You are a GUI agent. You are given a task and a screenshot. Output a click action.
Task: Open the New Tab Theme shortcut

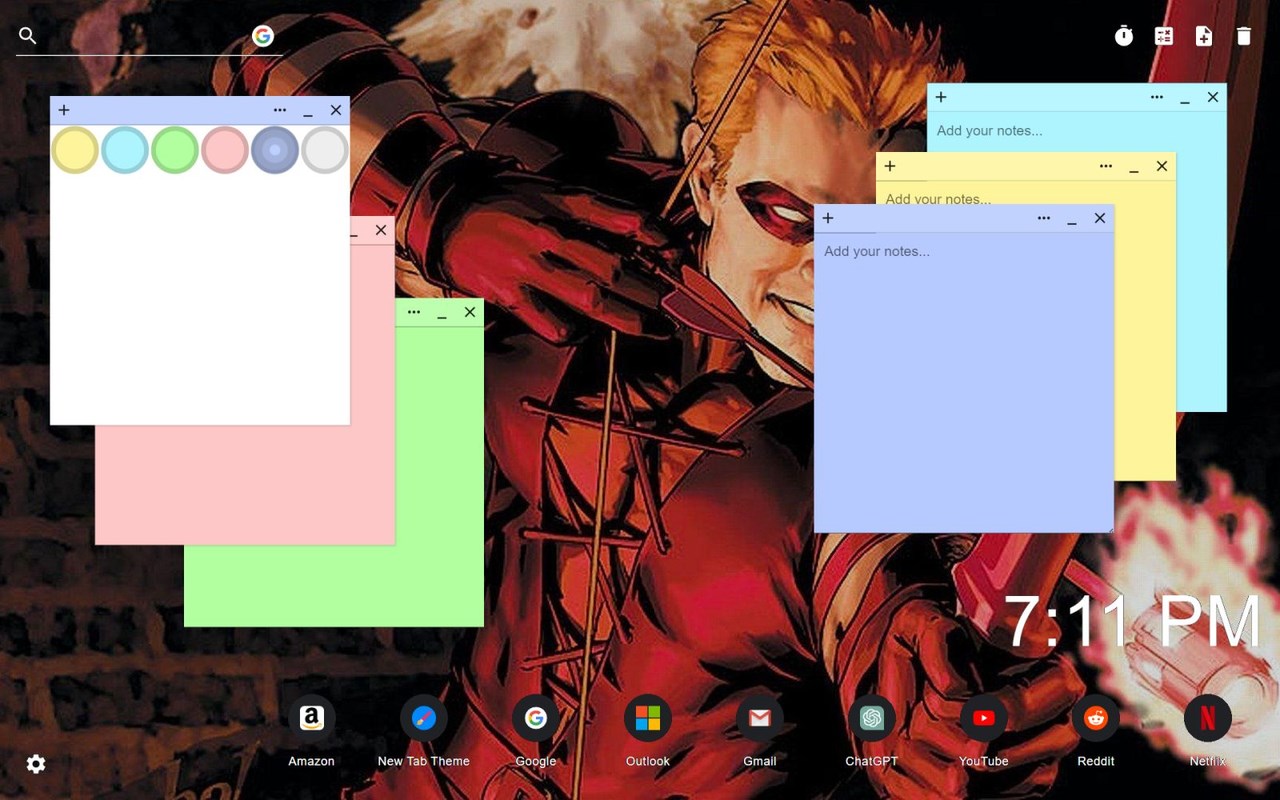(424, 718)
